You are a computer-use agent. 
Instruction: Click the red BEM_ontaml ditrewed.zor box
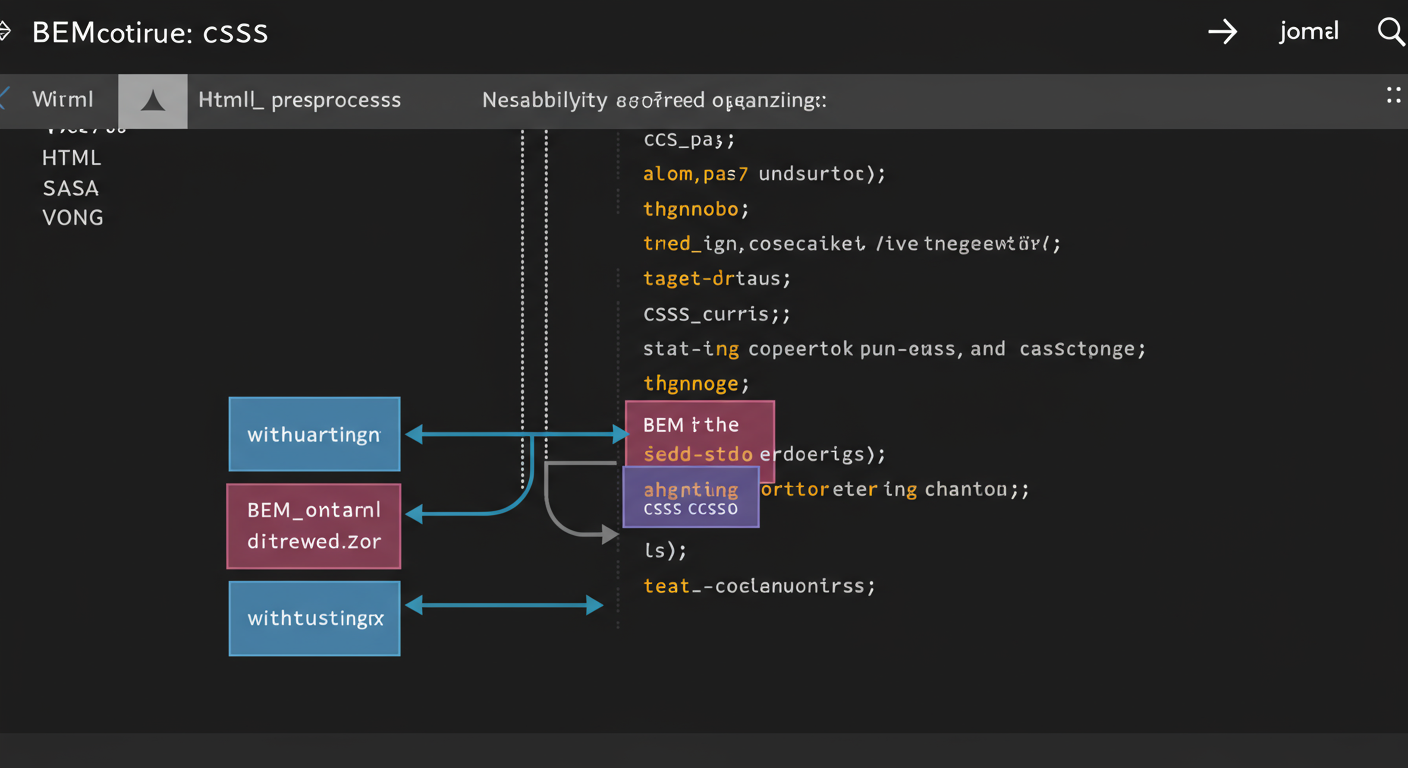(314, 527)
